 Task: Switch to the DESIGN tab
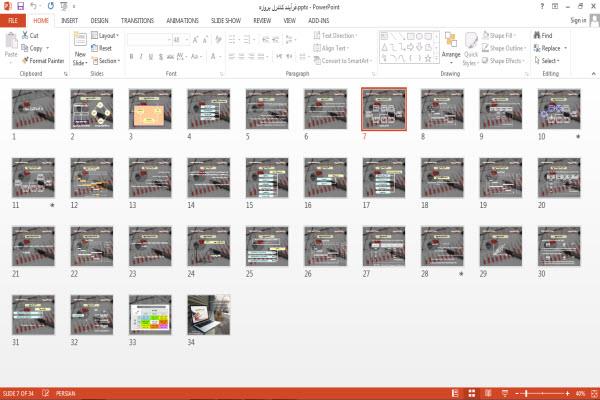coord(99,20)
